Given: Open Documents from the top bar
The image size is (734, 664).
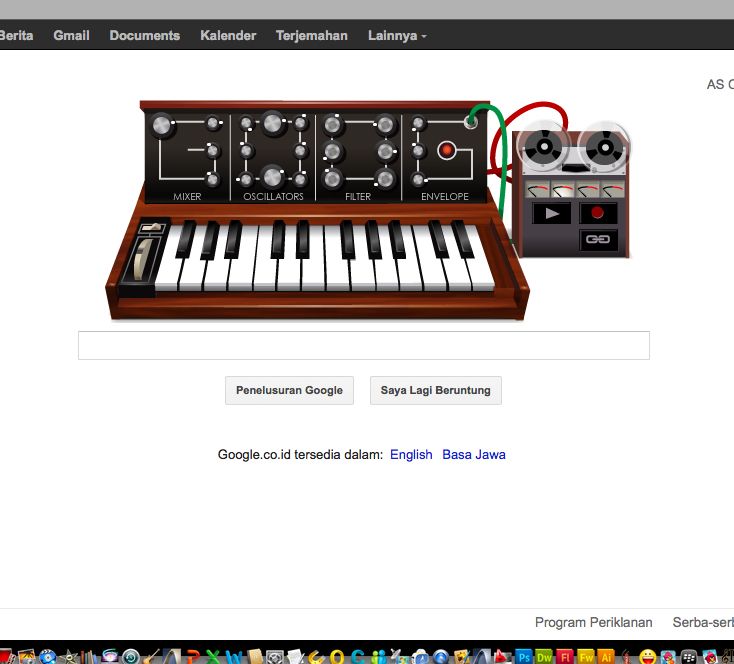Looking at the screenshot, I should [145, 36].
